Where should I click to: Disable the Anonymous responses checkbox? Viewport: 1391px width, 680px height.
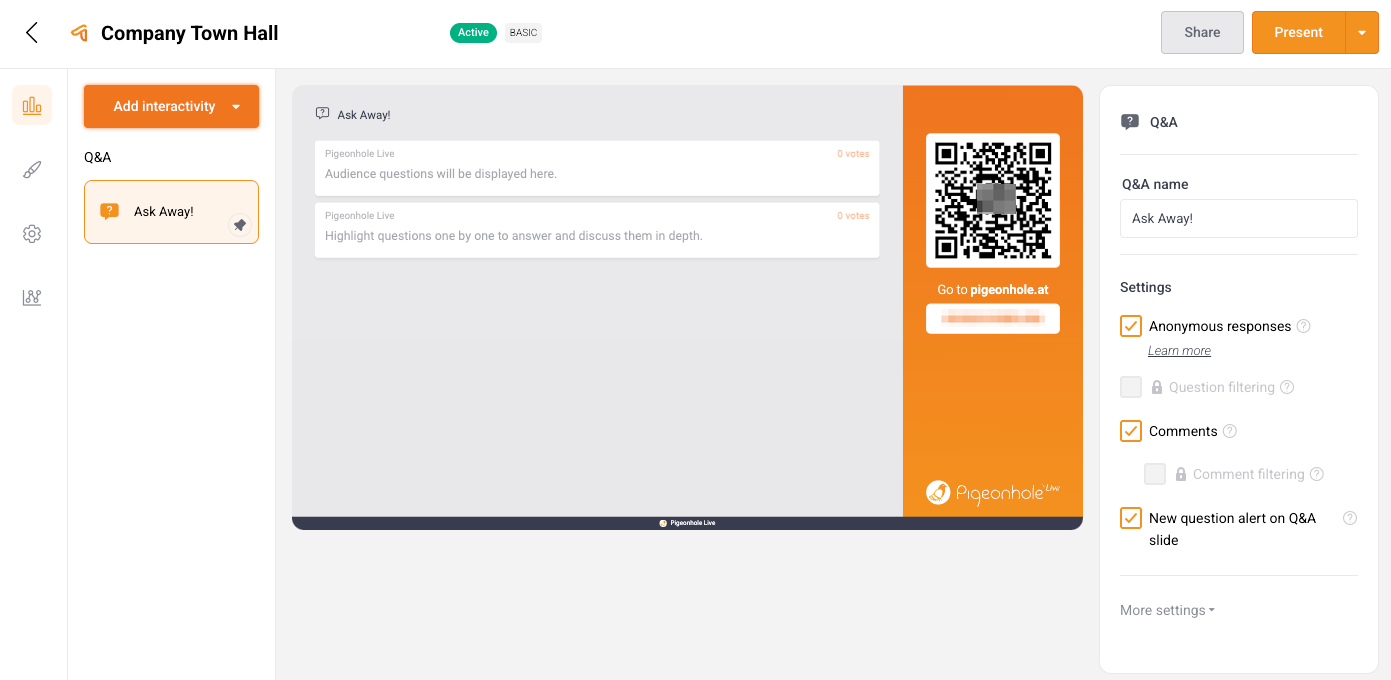click(x=1131, y=326)
